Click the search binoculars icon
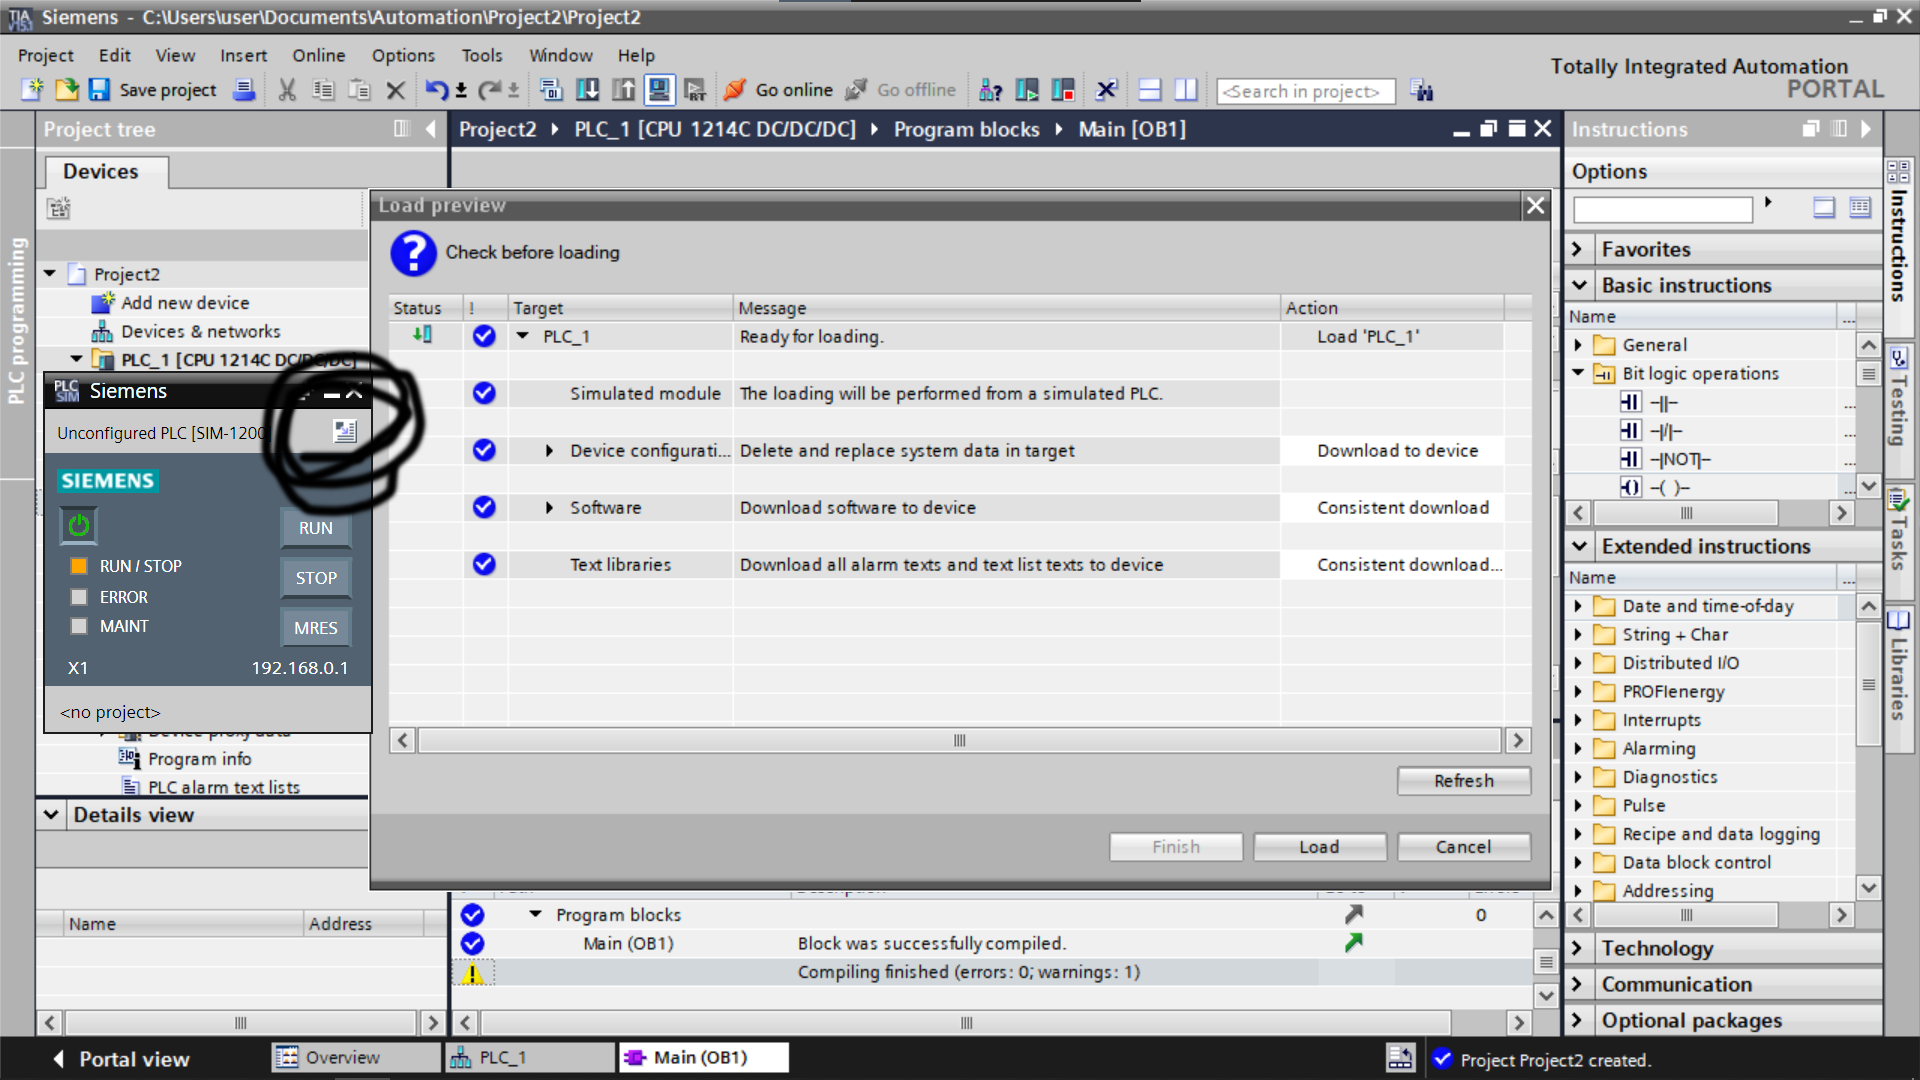Image resolution: width=1920 pixels, height=1080 pixels. coord(1422,90)
